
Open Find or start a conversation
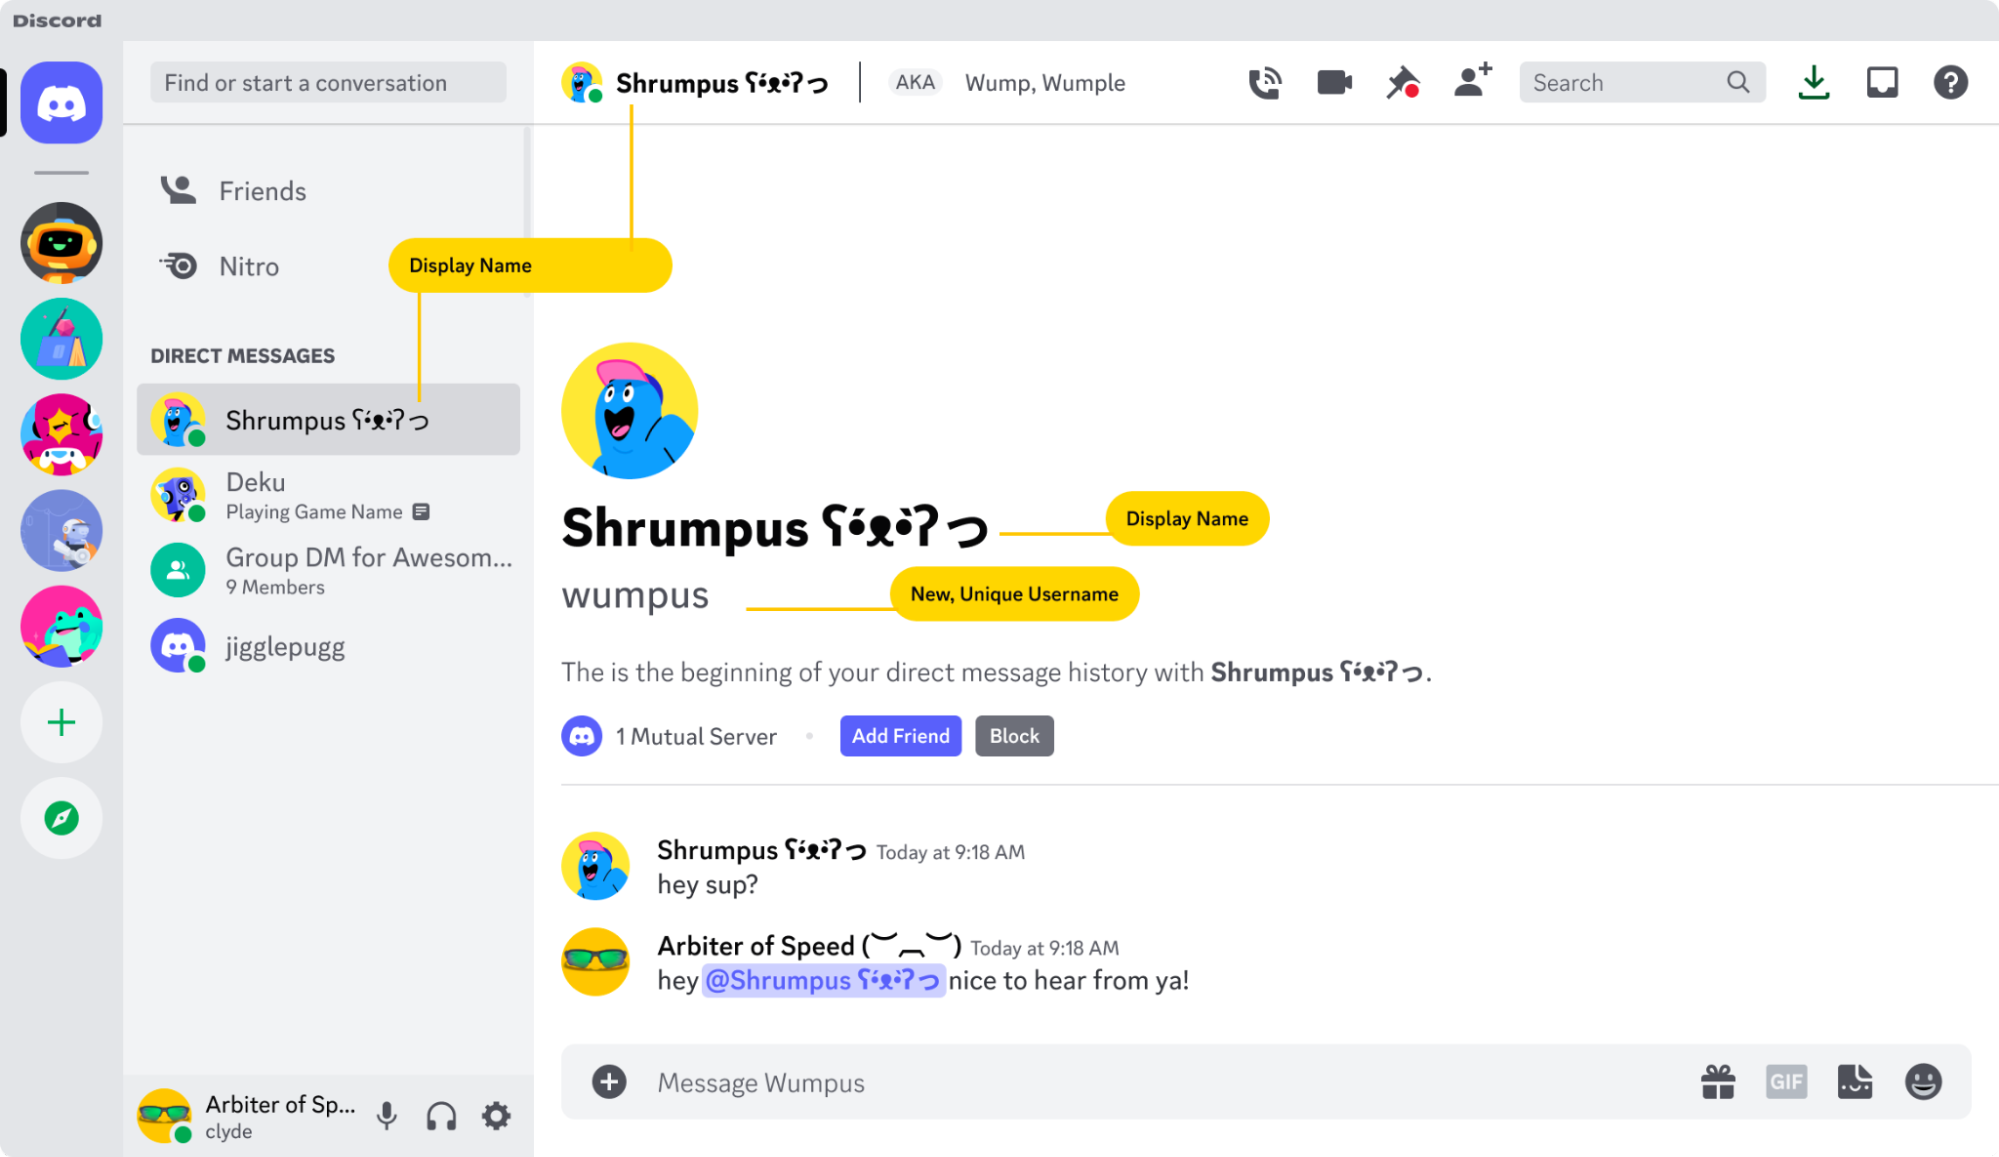pyautogui.click(x=329, y=83)
